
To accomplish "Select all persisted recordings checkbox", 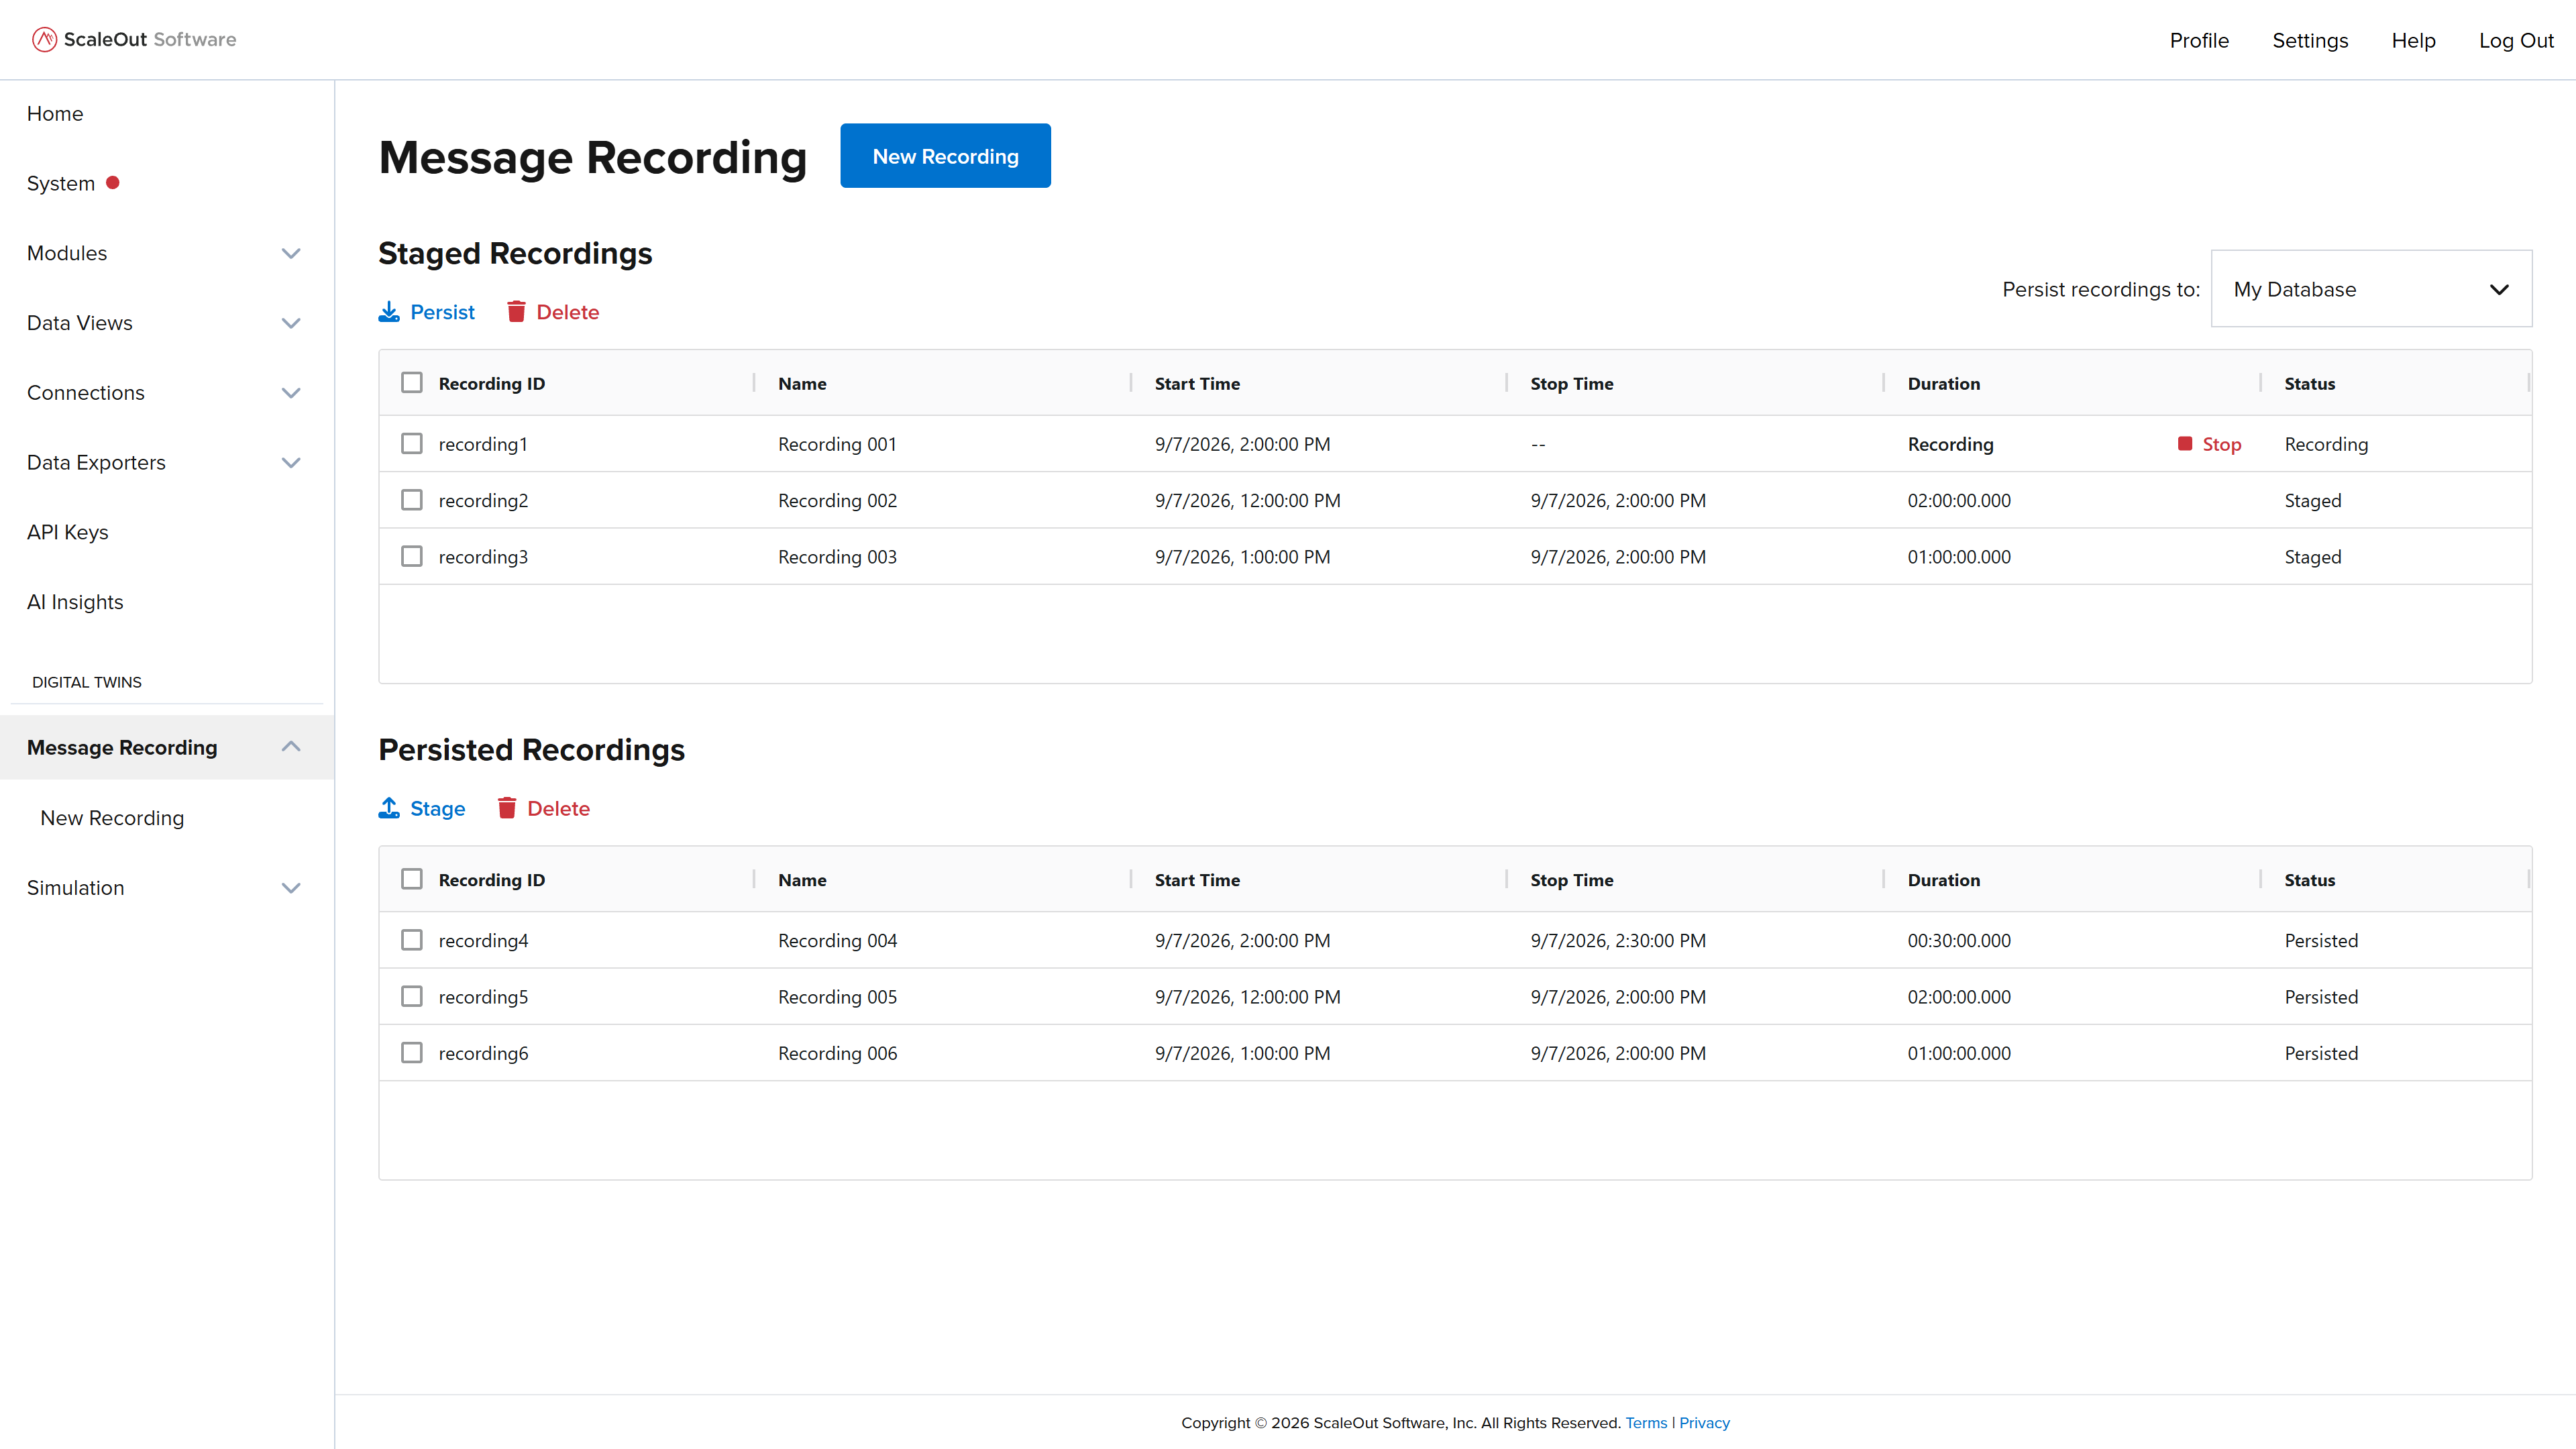I will click(412, 879).
